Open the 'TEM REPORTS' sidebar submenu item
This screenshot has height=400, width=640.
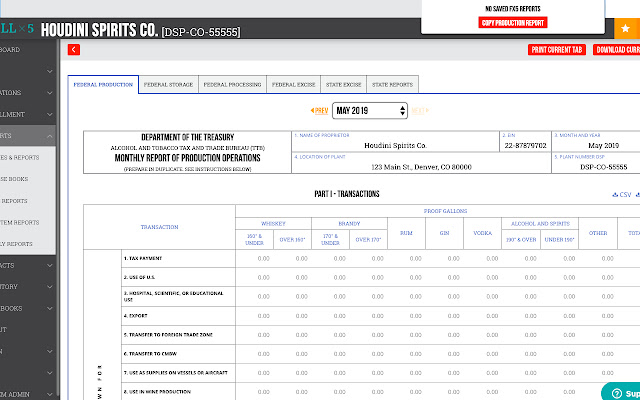click(x=20, y=222)
